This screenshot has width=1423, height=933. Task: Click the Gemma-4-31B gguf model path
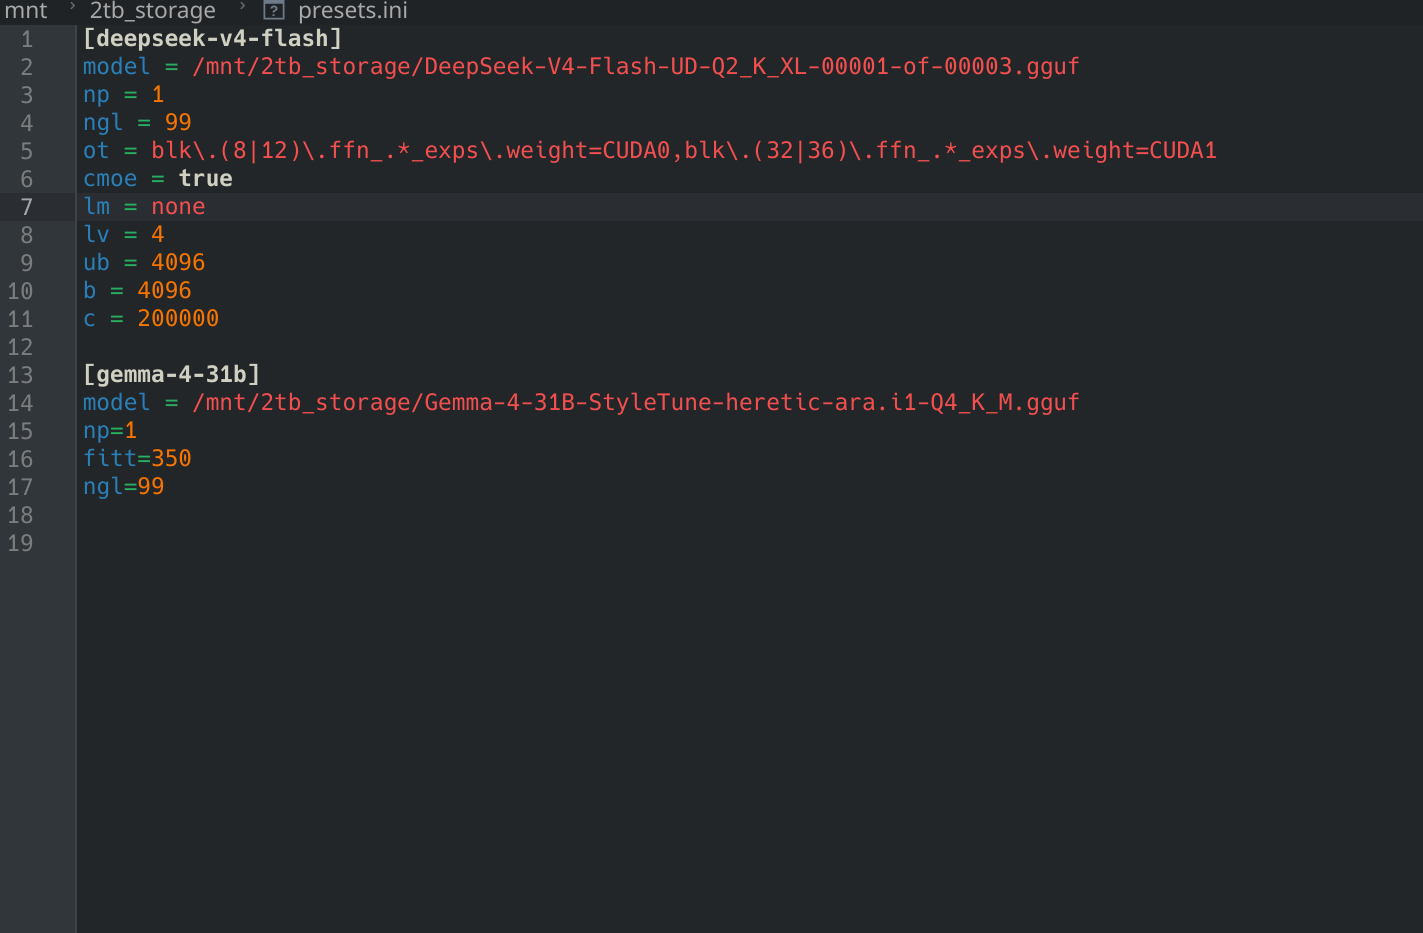[636, 403]
